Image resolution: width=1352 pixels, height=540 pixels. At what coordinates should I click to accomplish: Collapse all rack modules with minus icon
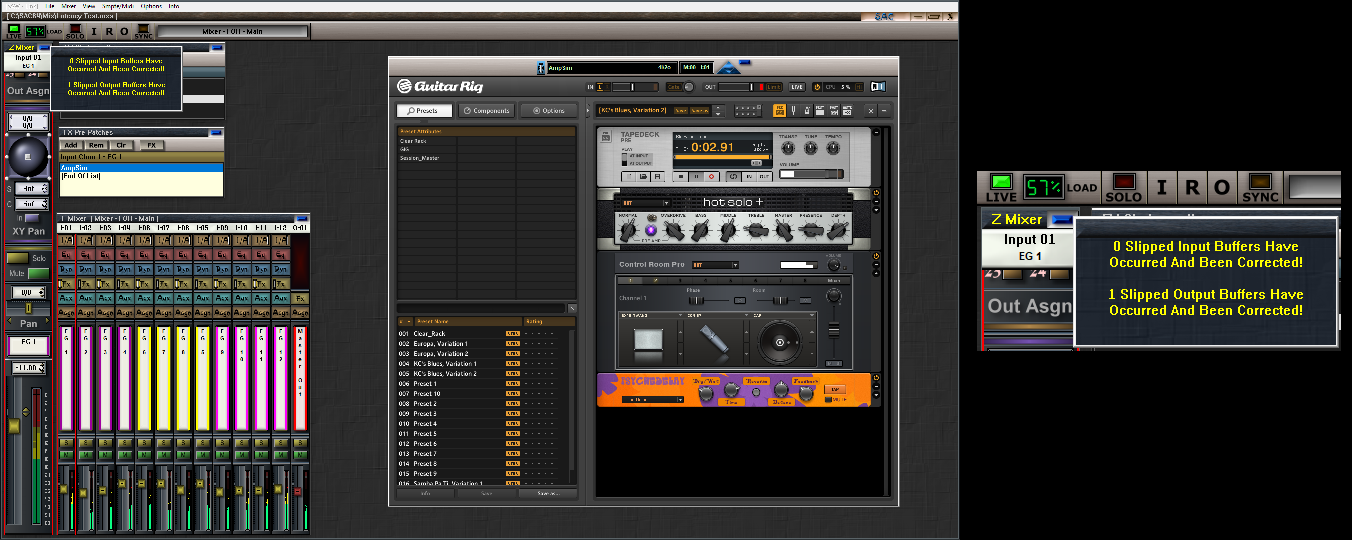pos(884,110)
